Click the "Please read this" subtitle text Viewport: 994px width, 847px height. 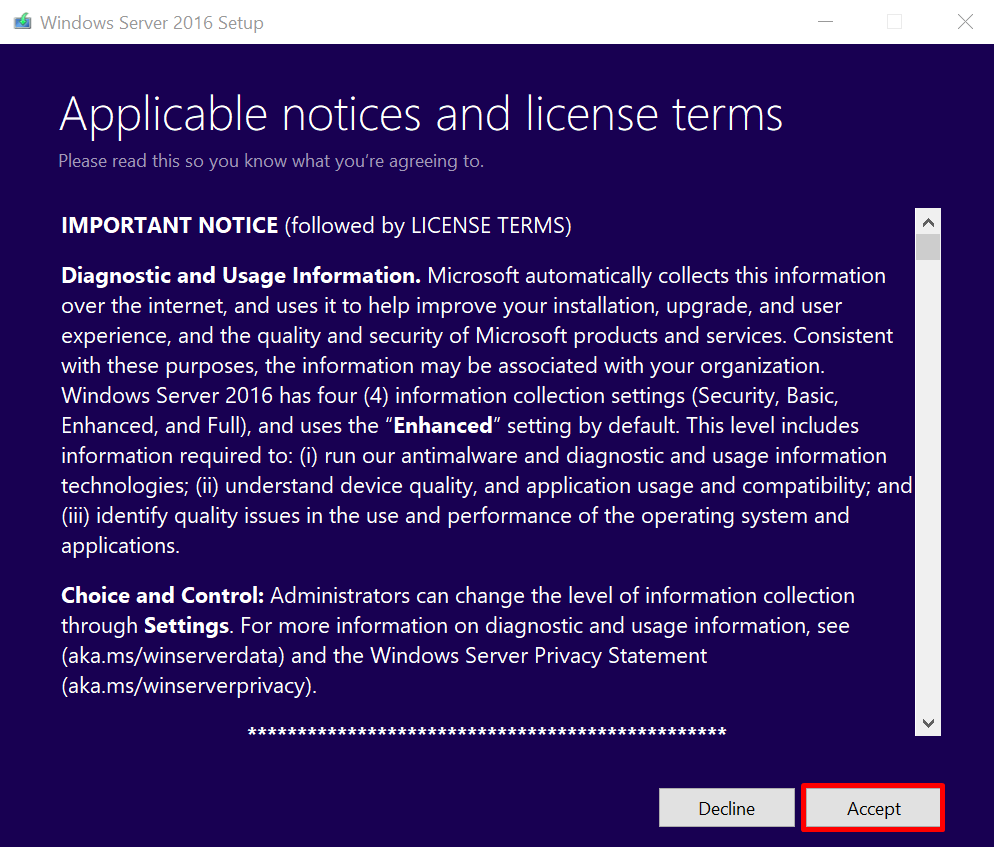click(x=271, y=161)
